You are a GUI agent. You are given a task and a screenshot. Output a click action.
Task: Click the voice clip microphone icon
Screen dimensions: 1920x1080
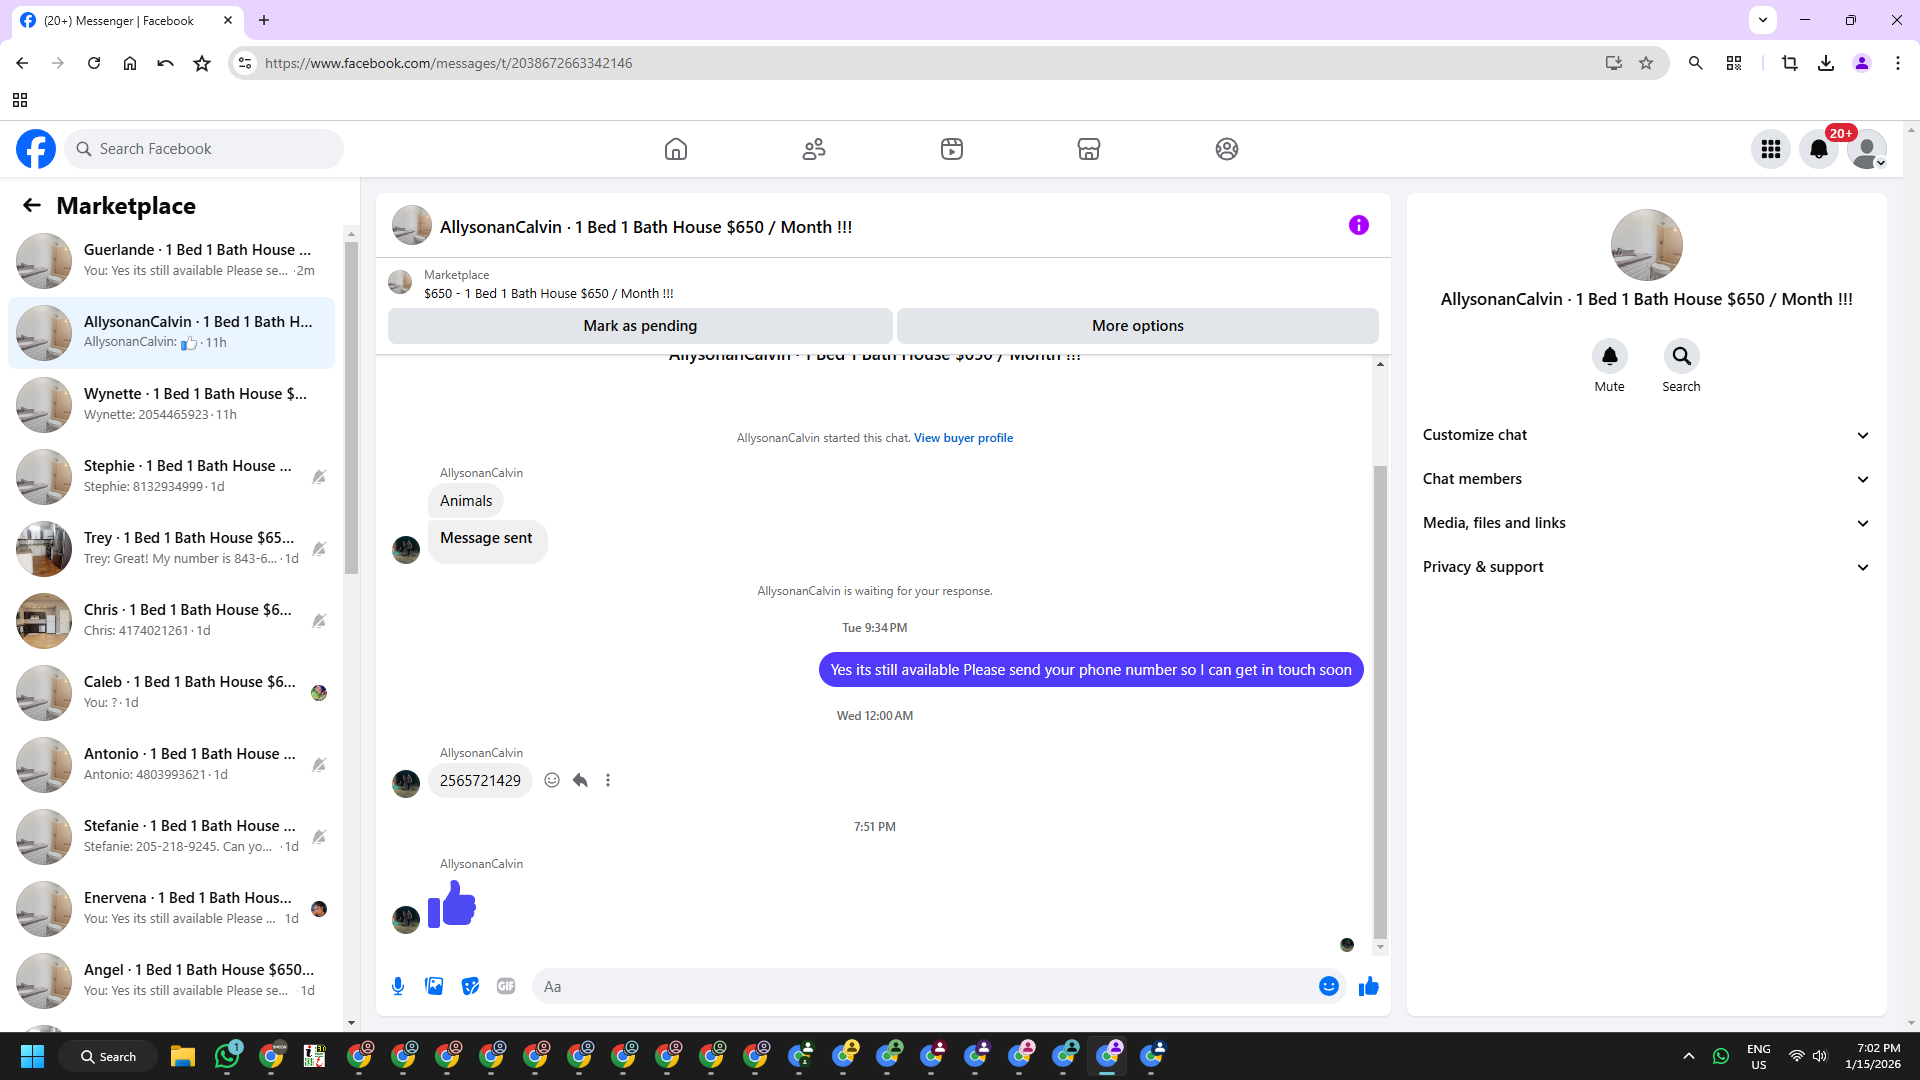click(398, 986)
